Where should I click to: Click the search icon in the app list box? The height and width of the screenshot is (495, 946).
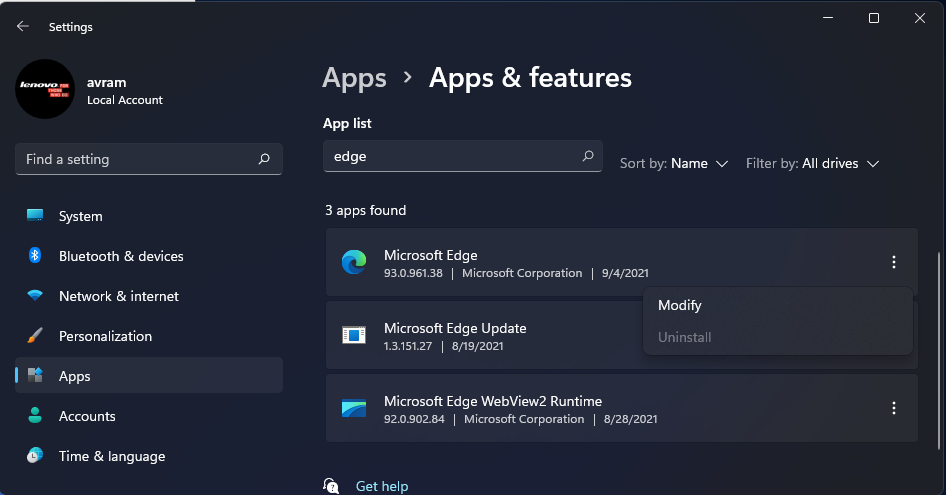click(x=588, y=157)
